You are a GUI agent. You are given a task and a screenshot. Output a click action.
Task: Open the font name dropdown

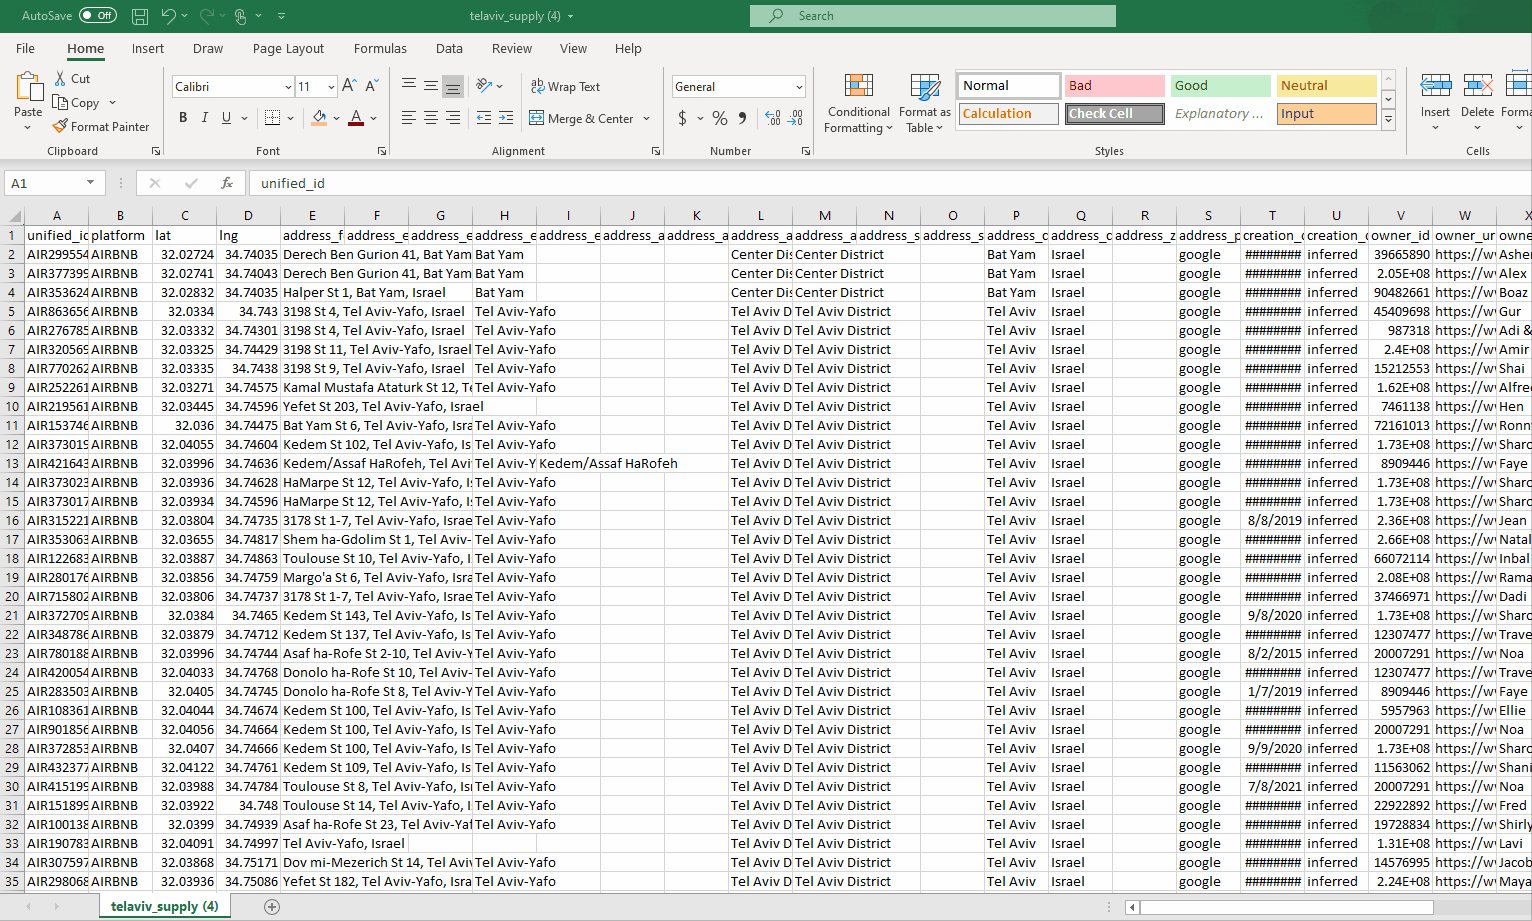coord(288,87)
